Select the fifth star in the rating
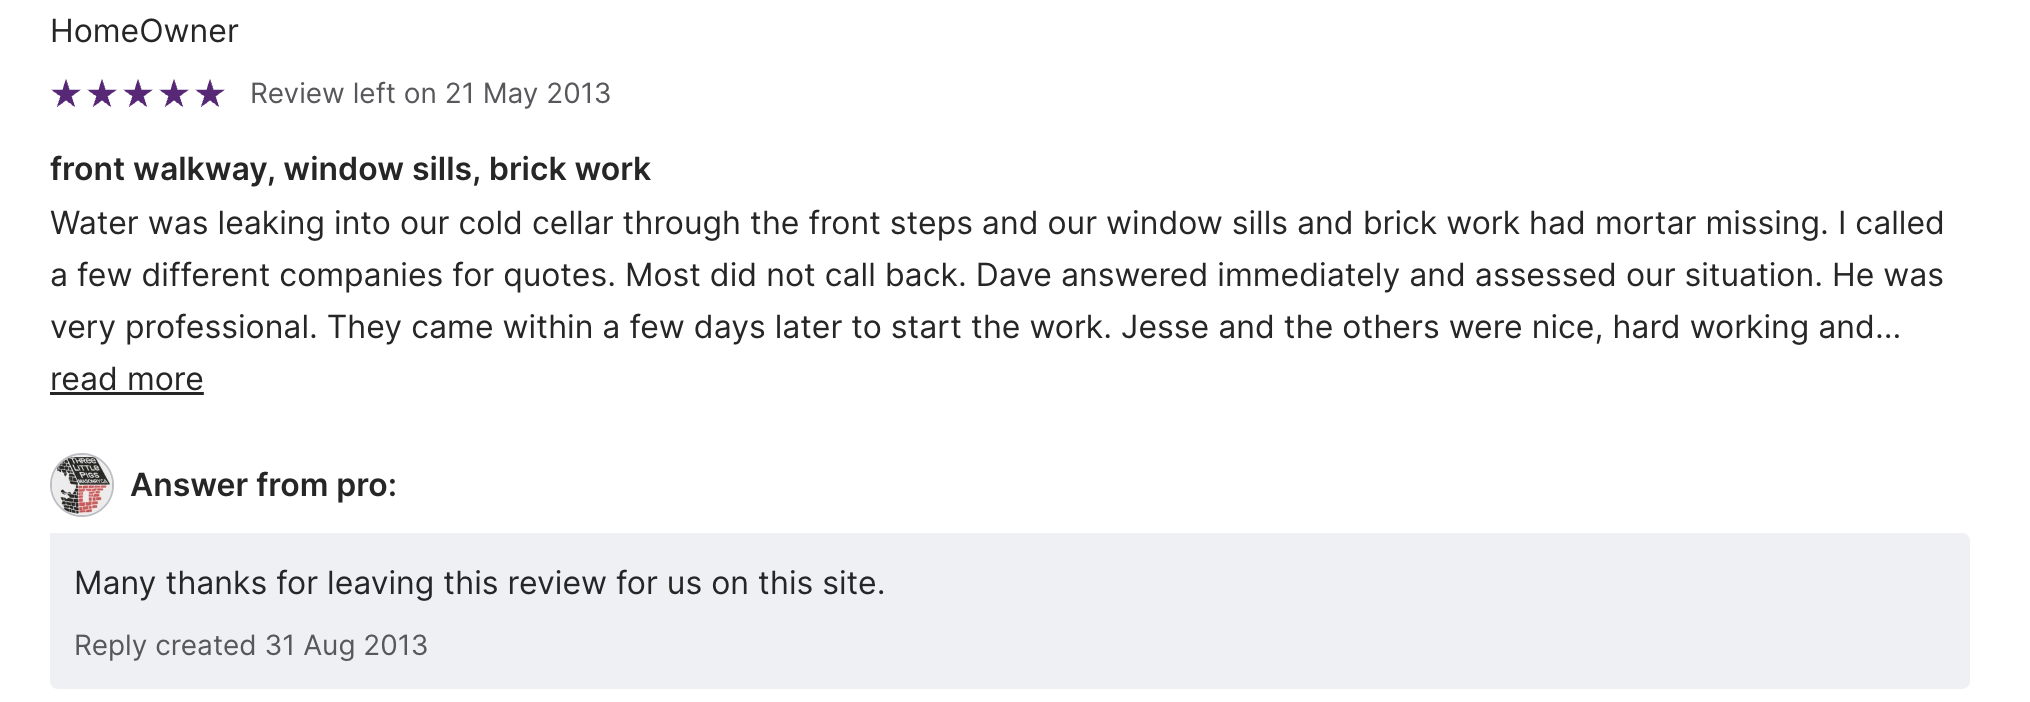The image size is (2030, 702). point(210,94)
